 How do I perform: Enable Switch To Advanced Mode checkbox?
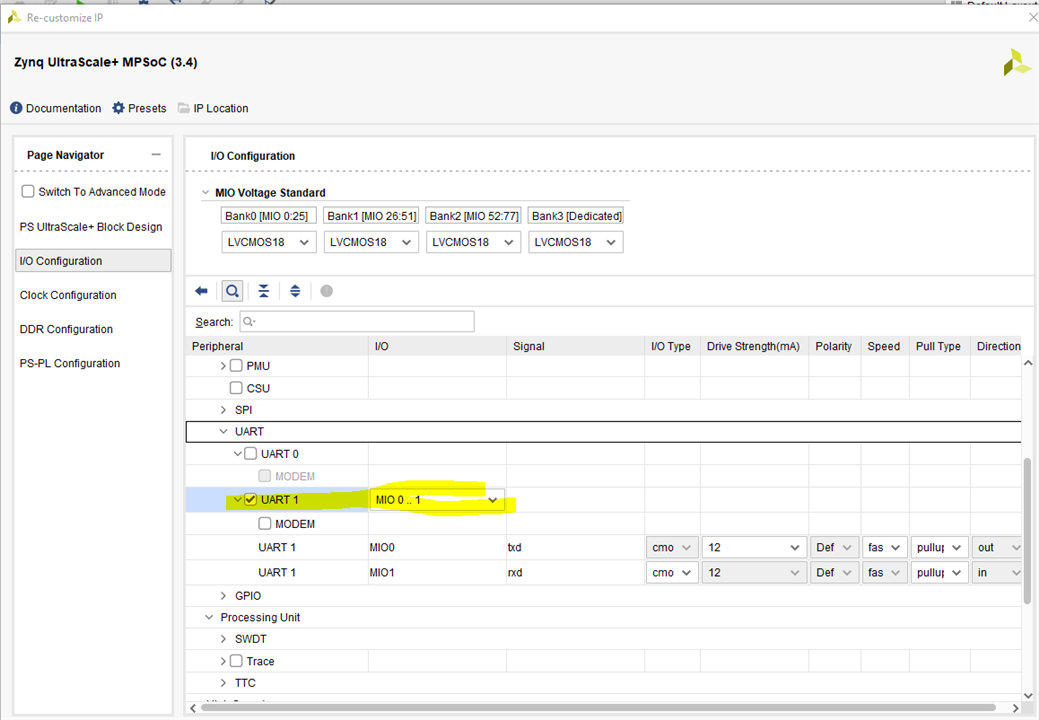point(28,191)
